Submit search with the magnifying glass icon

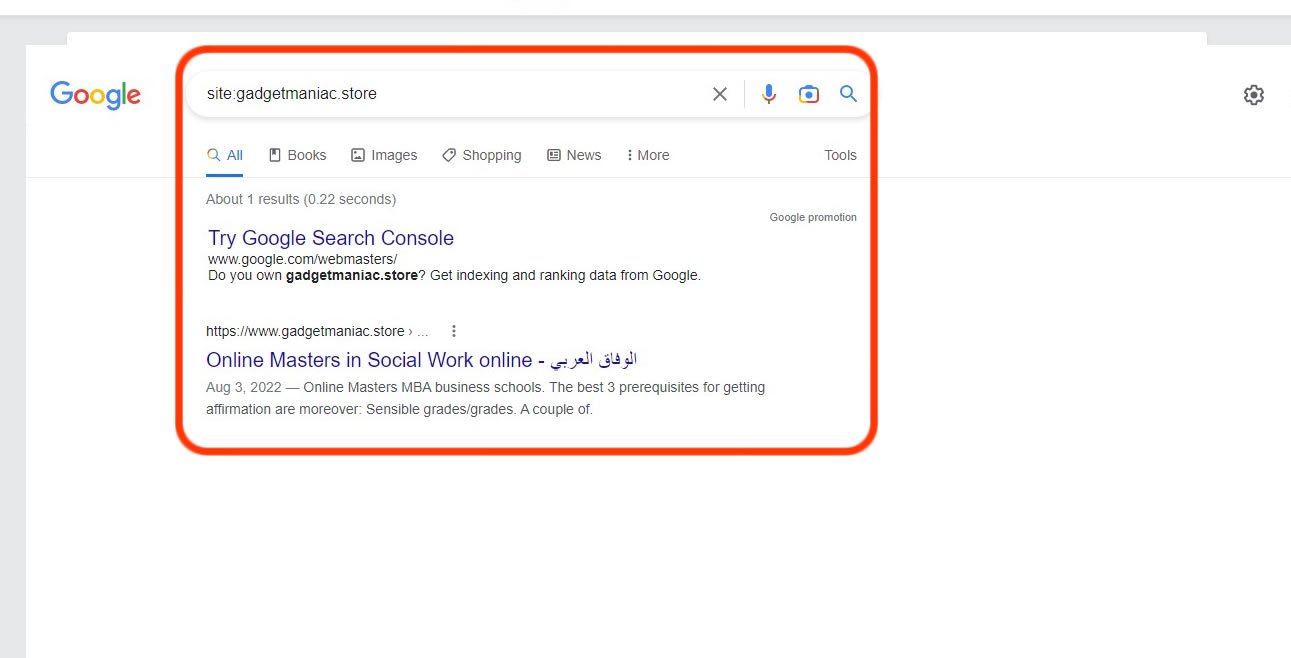(848, 94)
